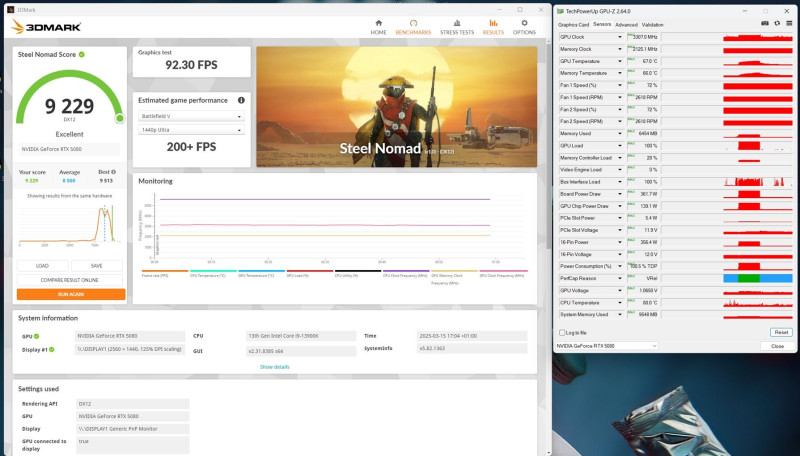800x456 pixels.
Task: Open the Memory Clock sensor dropdown arrow
Action: (620, 49)
